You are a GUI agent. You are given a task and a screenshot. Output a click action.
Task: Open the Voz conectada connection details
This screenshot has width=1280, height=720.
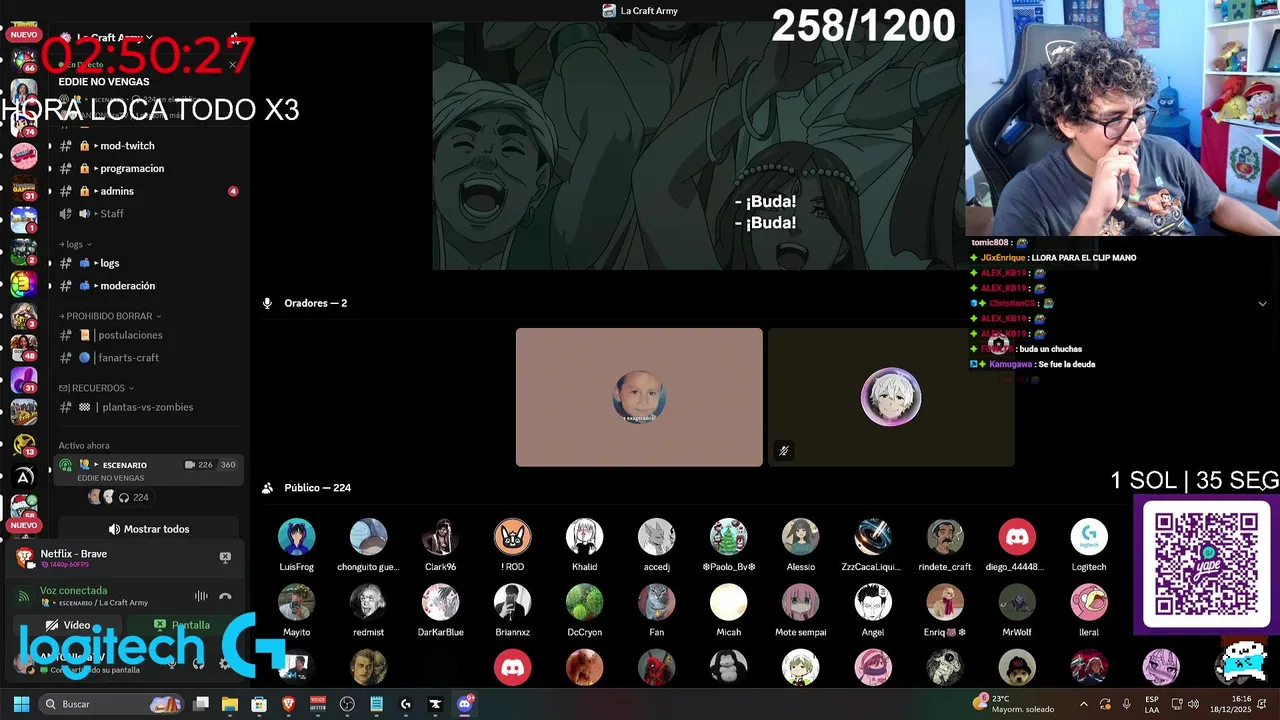point(73,590)
